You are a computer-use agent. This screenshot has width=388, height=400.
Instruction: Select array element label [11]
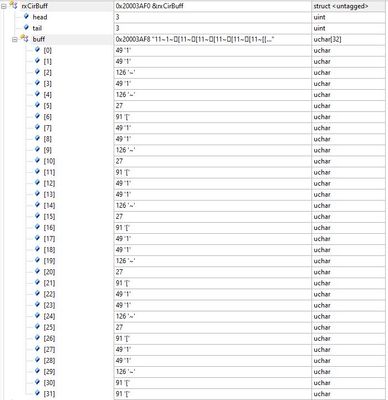tap(49, 172)
